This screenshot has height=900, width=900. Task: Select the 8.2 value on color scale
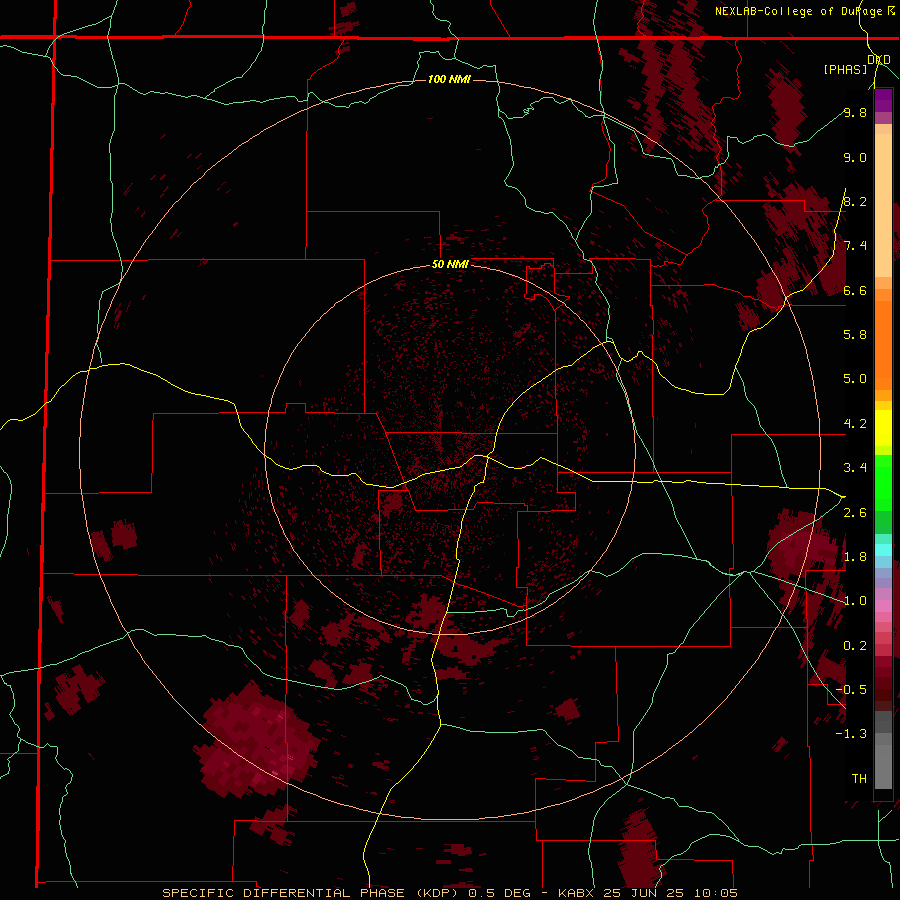pos(855,201)
